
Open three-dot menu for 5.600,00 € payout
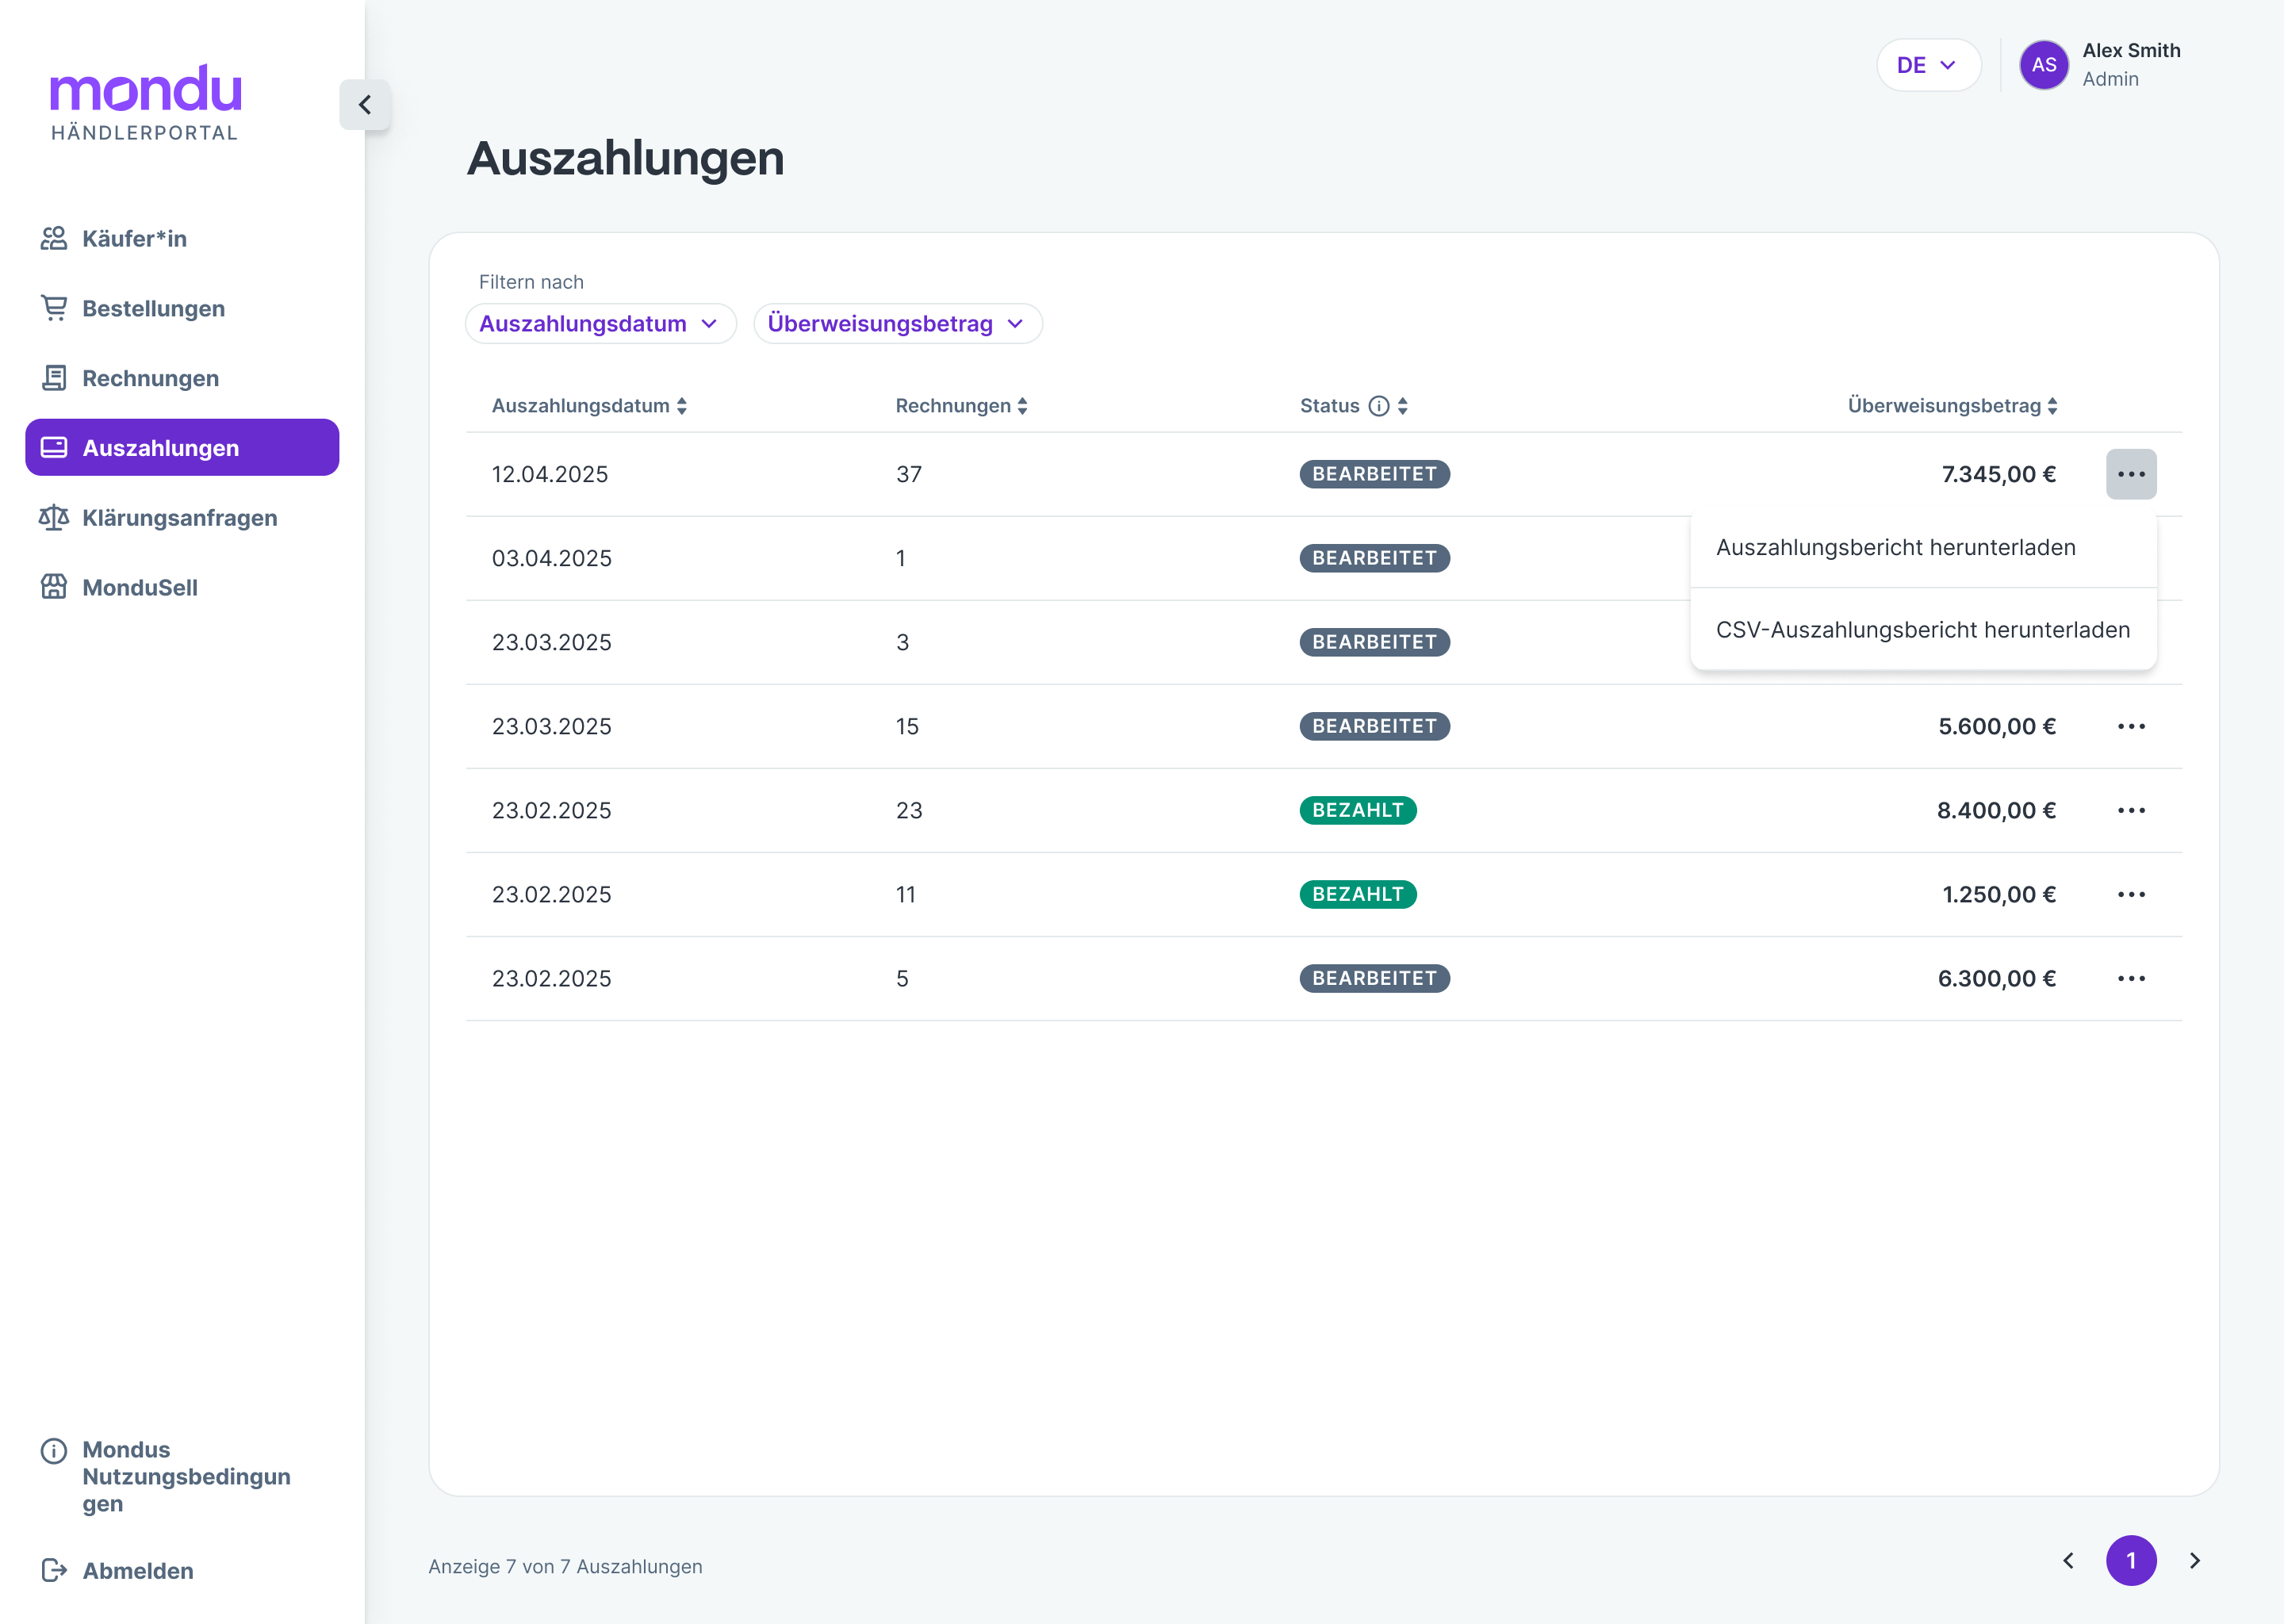click(x=2130, y=727)
